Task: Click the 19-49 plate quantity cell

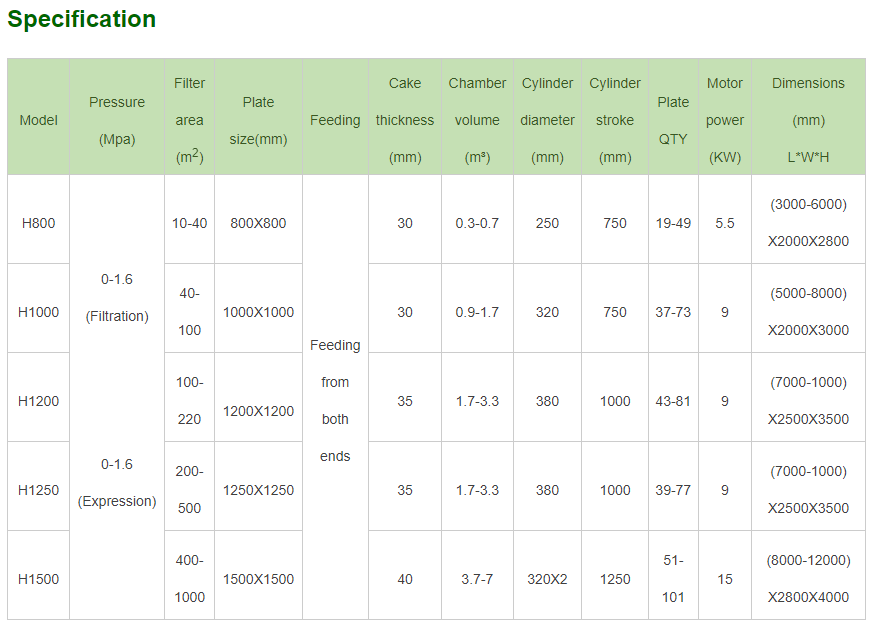Action: coord(673,223)
